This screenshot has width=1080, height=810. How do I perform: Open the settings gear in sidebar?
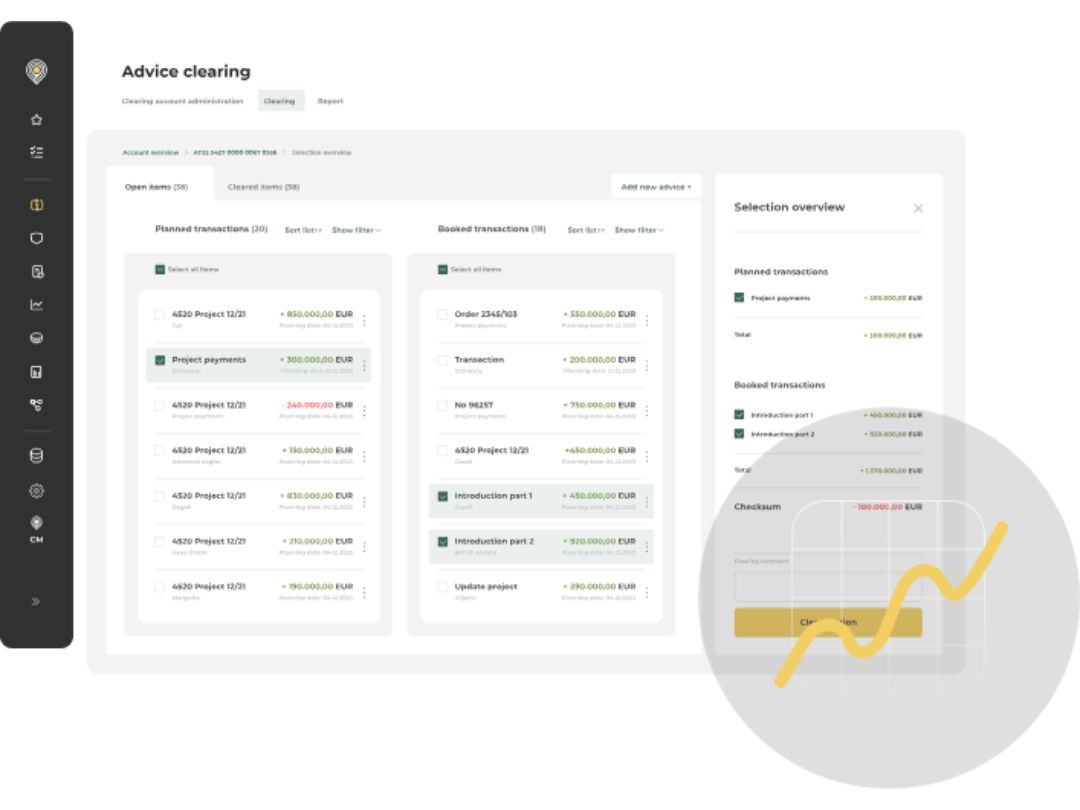37,490
